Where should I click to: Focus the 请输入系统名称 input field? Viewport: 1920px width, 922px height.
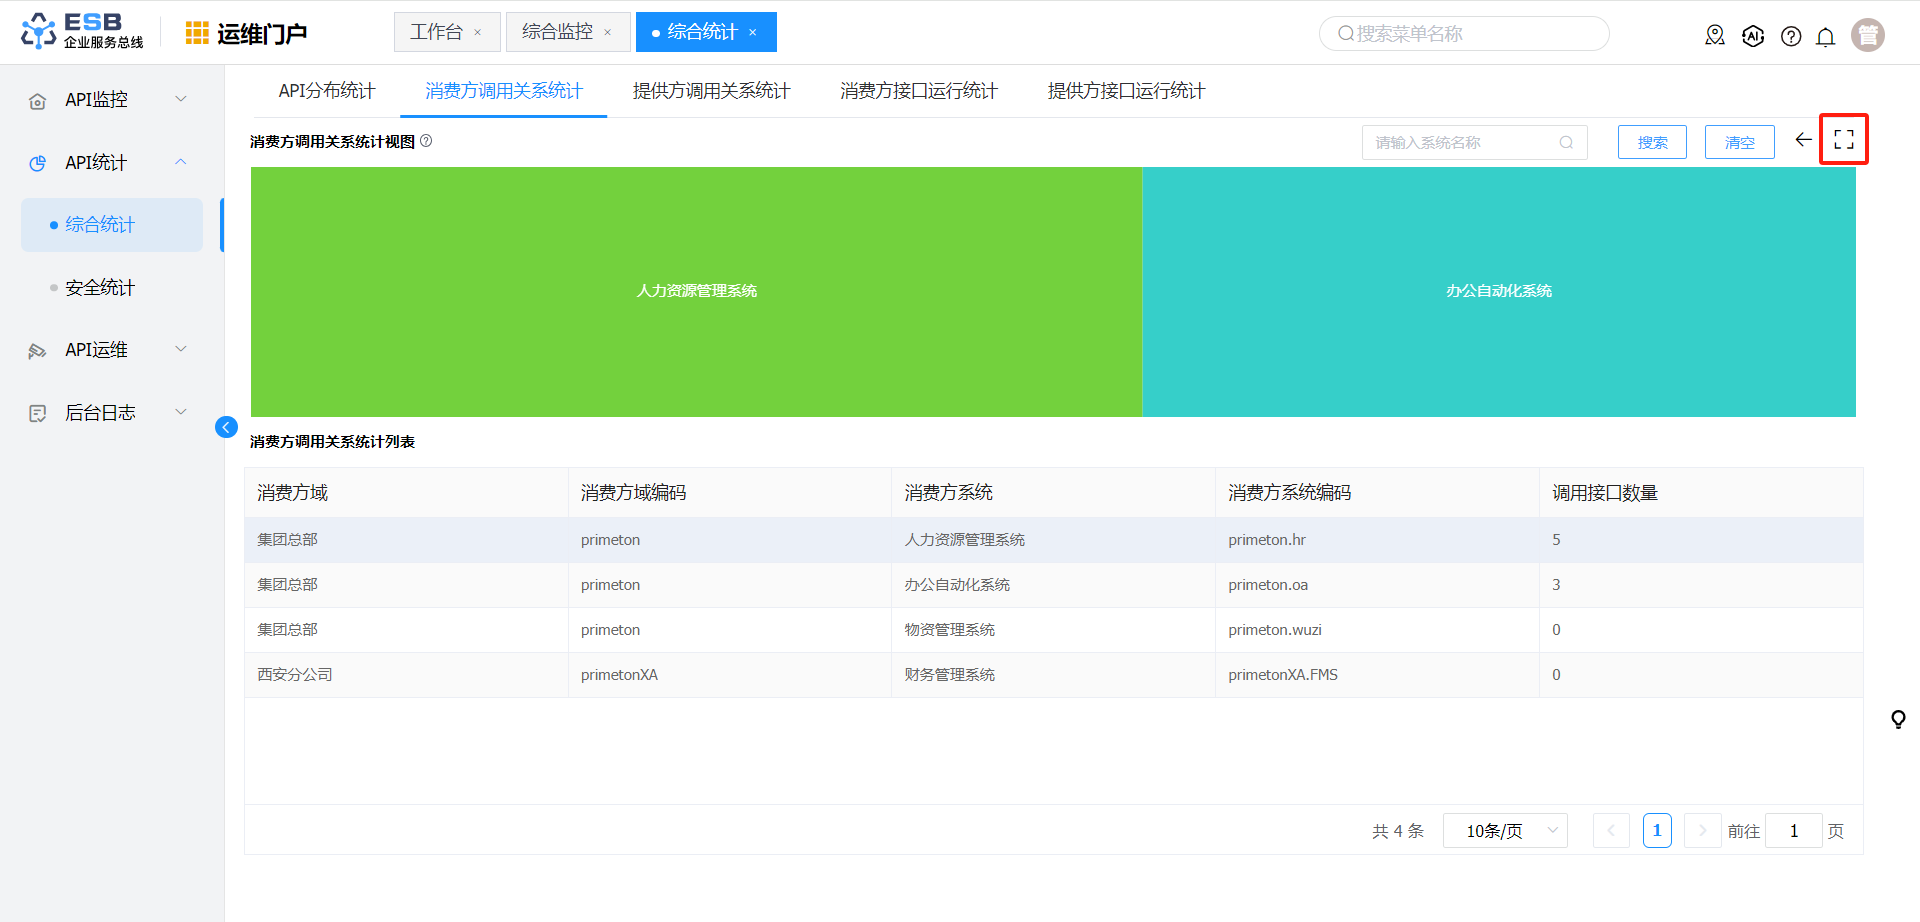pos(1462,143)
